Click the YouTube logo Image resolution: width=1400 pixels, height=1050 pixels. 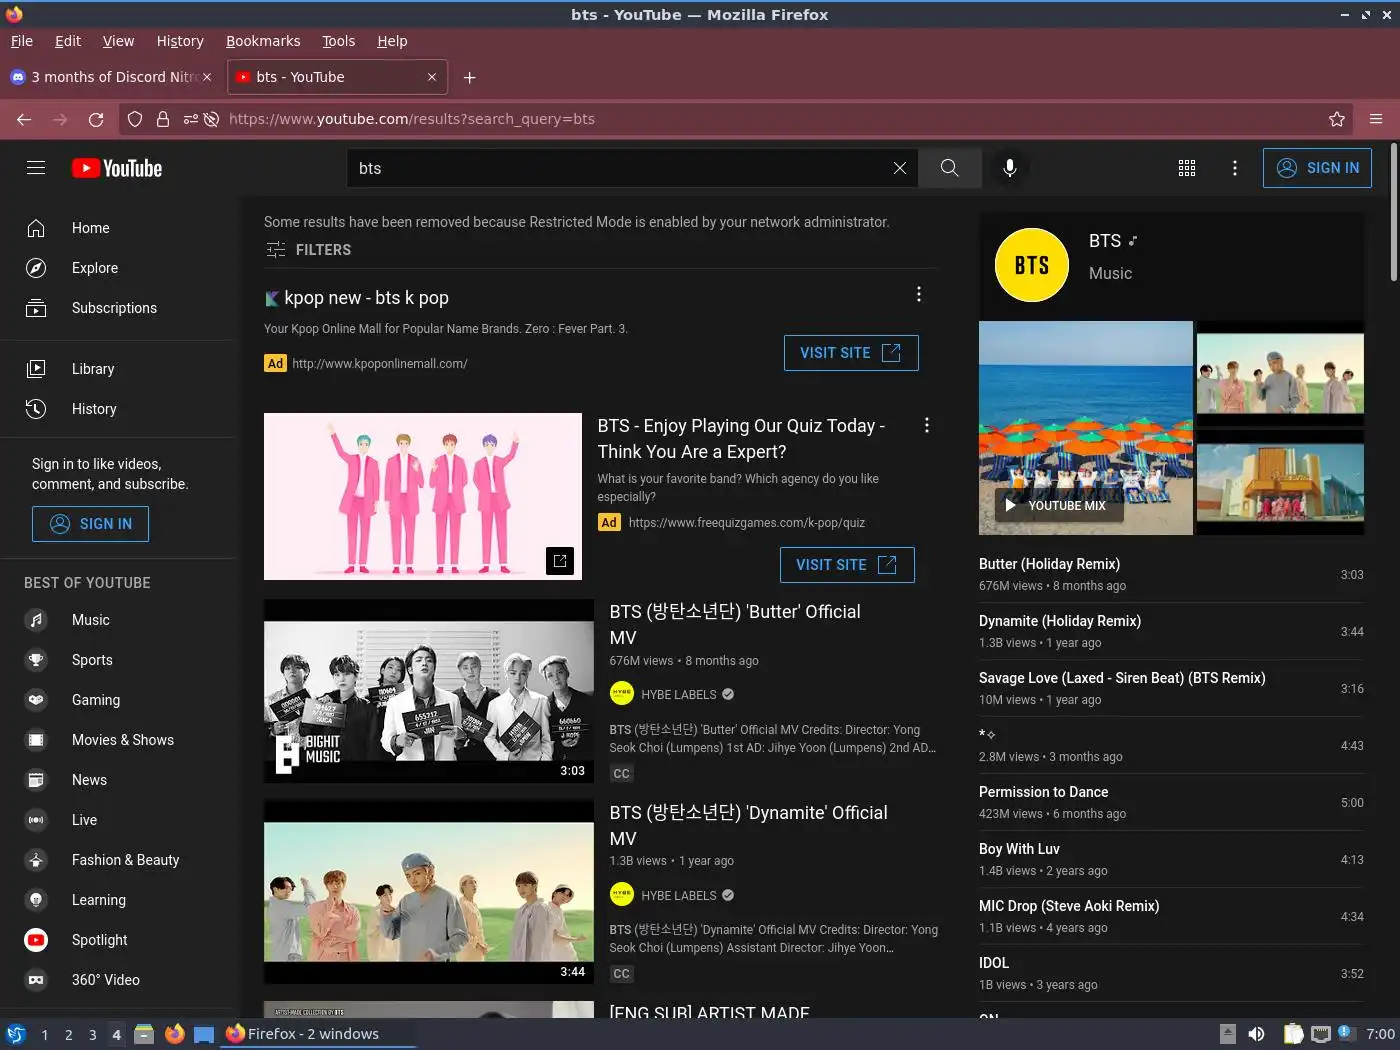[117, 168]
